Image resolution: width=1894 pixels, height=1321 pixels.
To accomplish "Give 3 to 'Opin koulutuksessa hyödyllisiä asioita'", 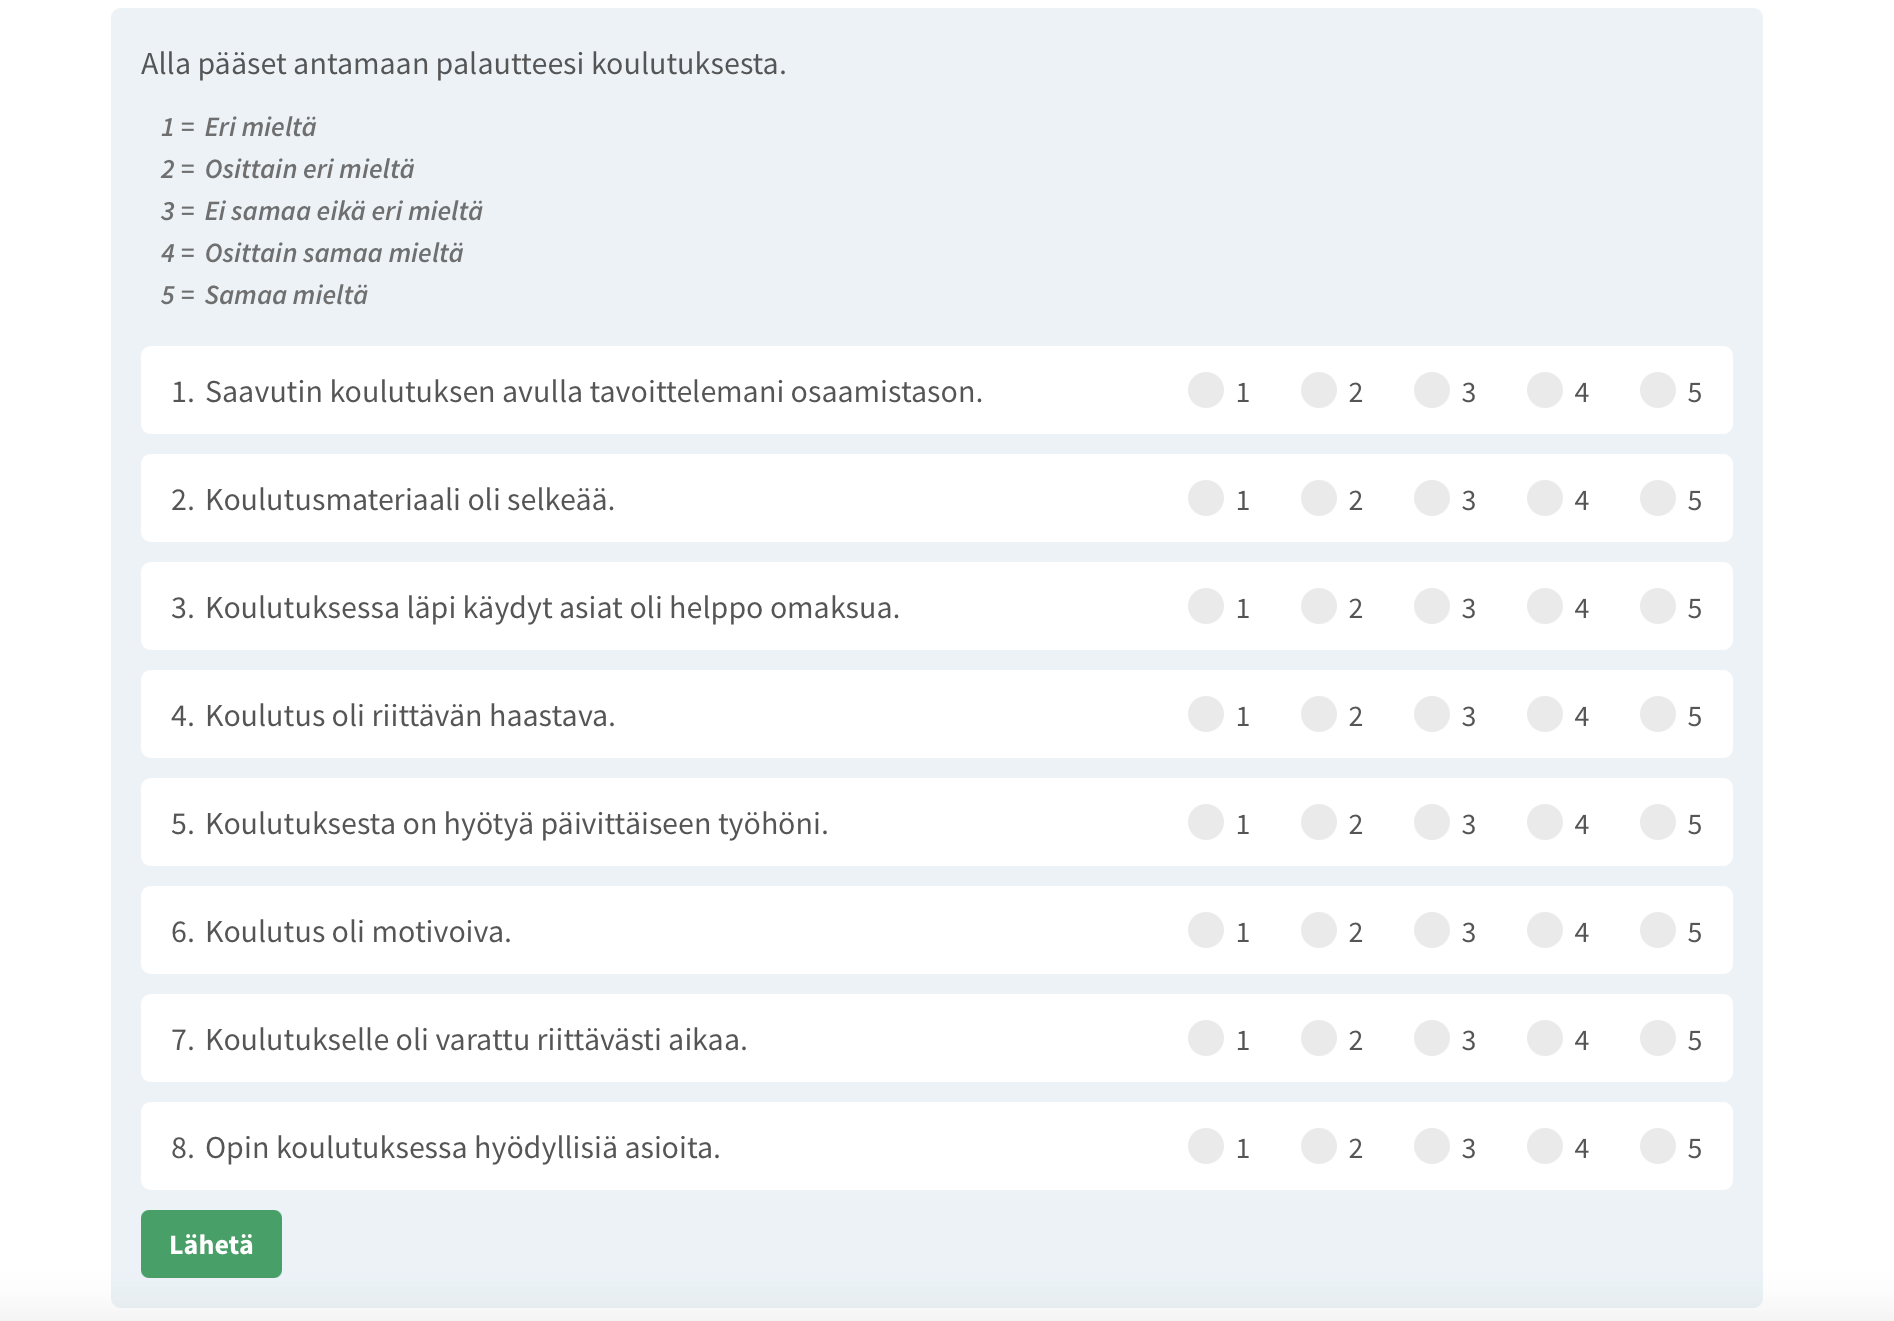I will tap(1432, 1146).
